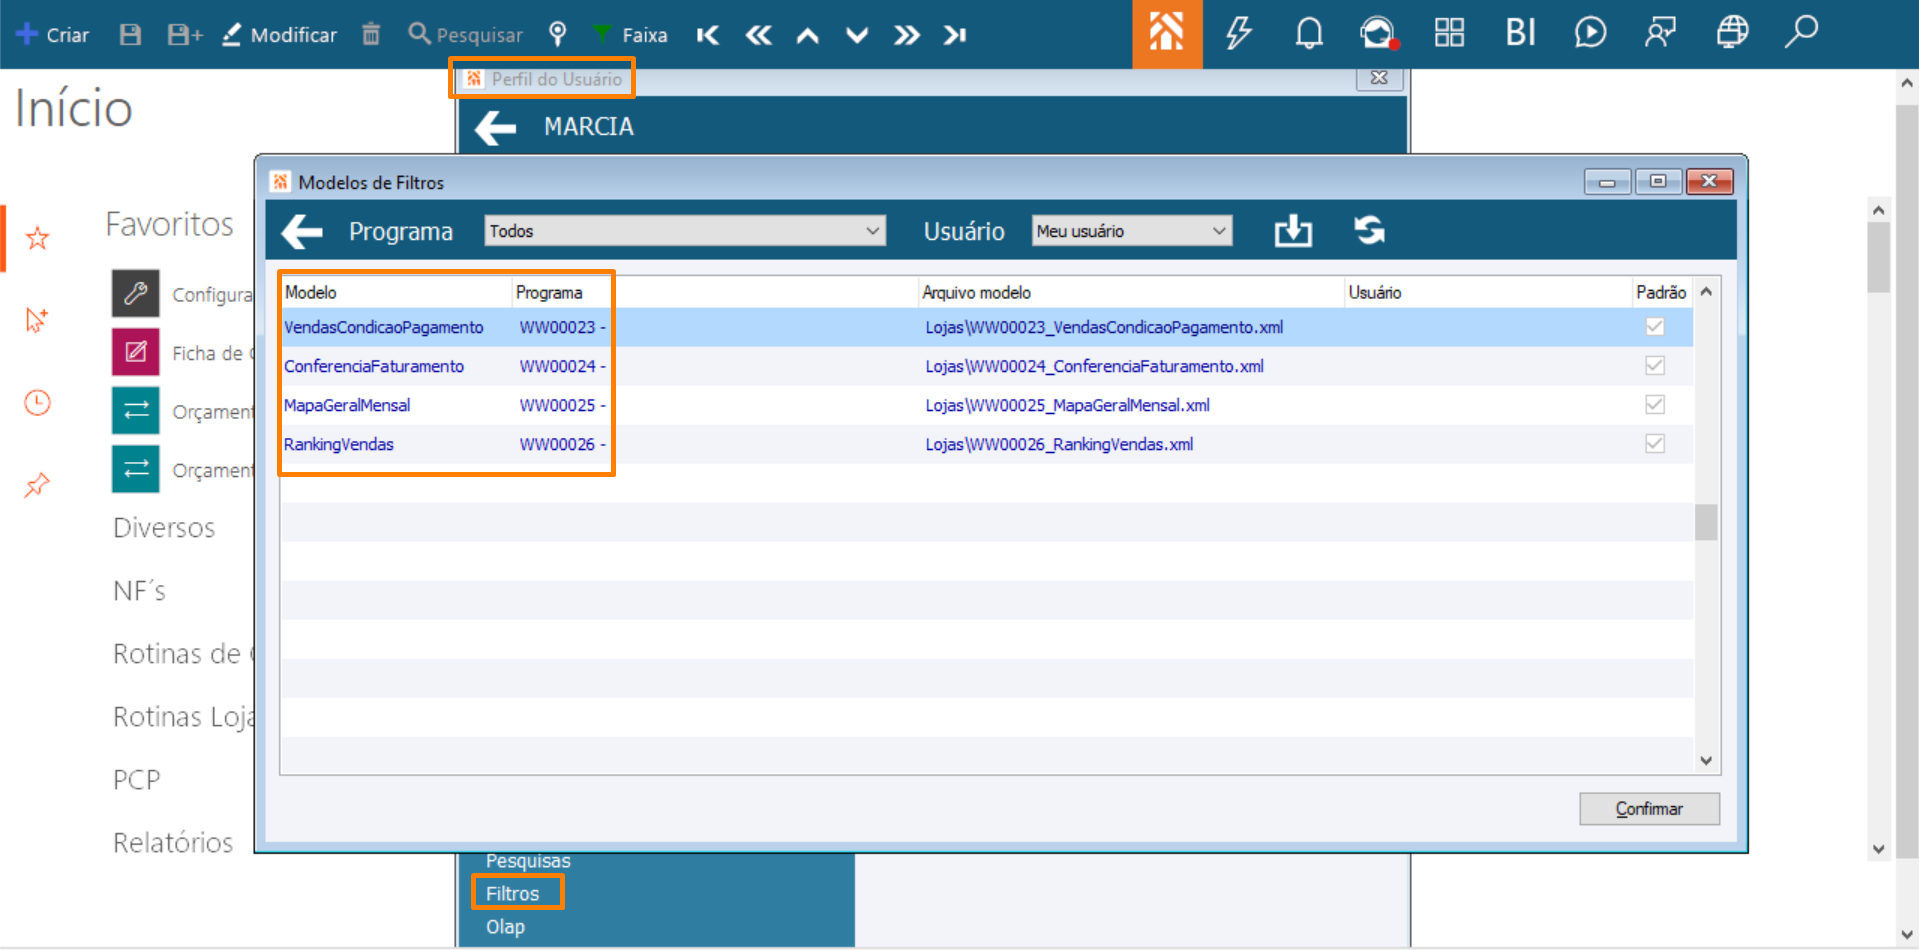Click the save floppy disk icon
1919x950 pixels.
130,35
